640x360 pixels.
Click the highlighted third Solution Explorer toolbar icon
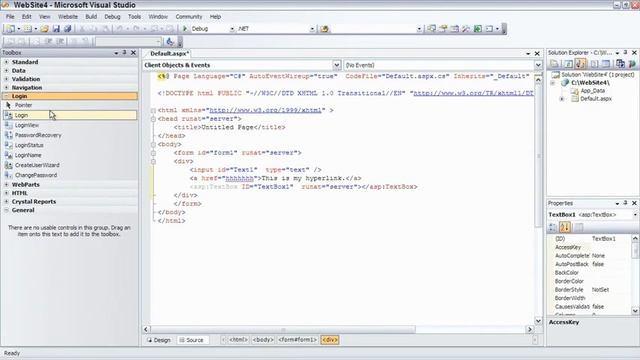[x=580, y=64]
